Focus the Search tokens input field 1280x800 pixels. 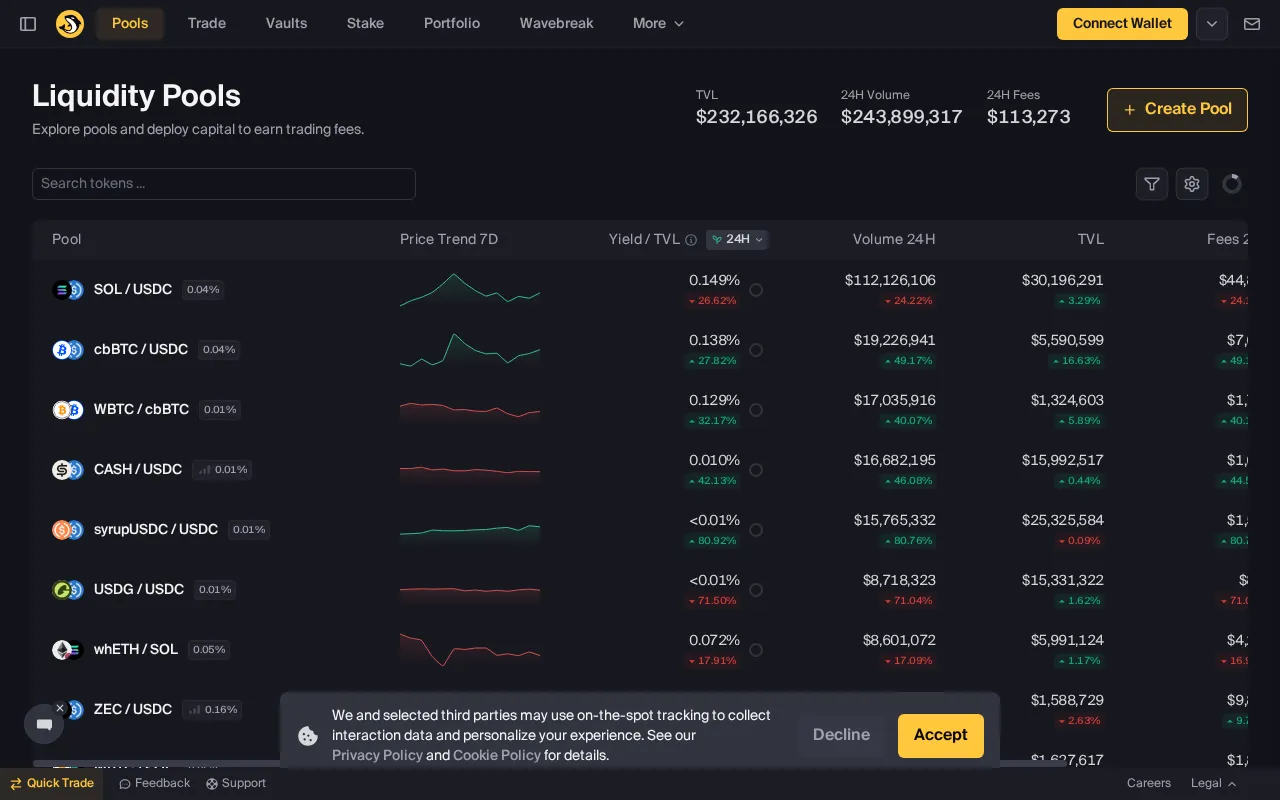point(224,184)
